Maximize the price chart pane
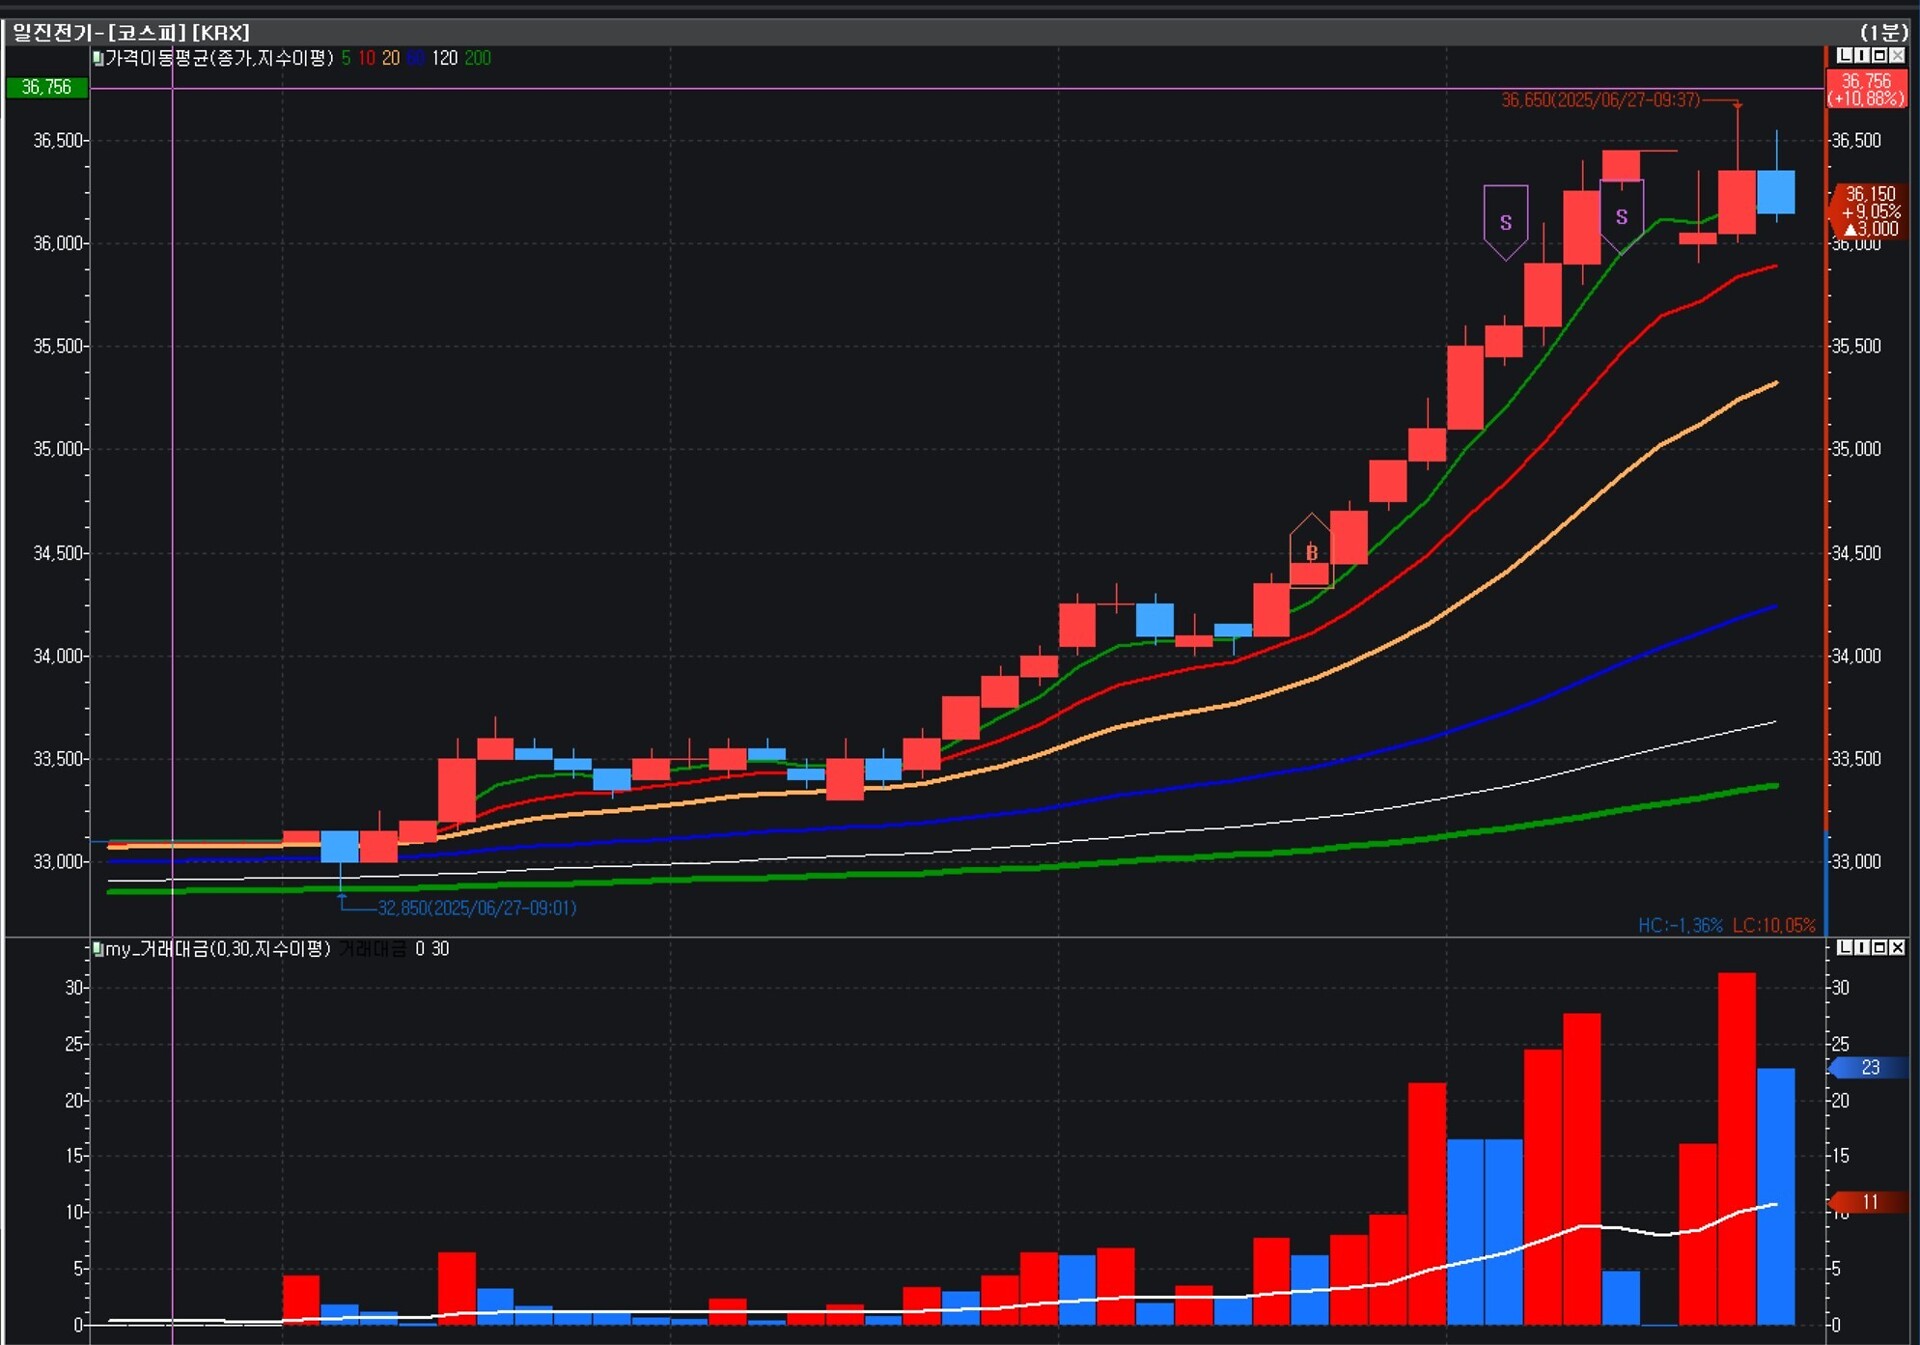The height and width of the screenshot is (1345, 1920). 1879,56
